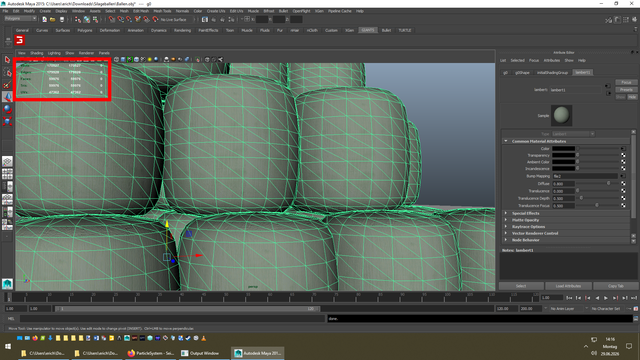
Task: Click the Select button in Attribute Editor
Action: pos(521,286)
